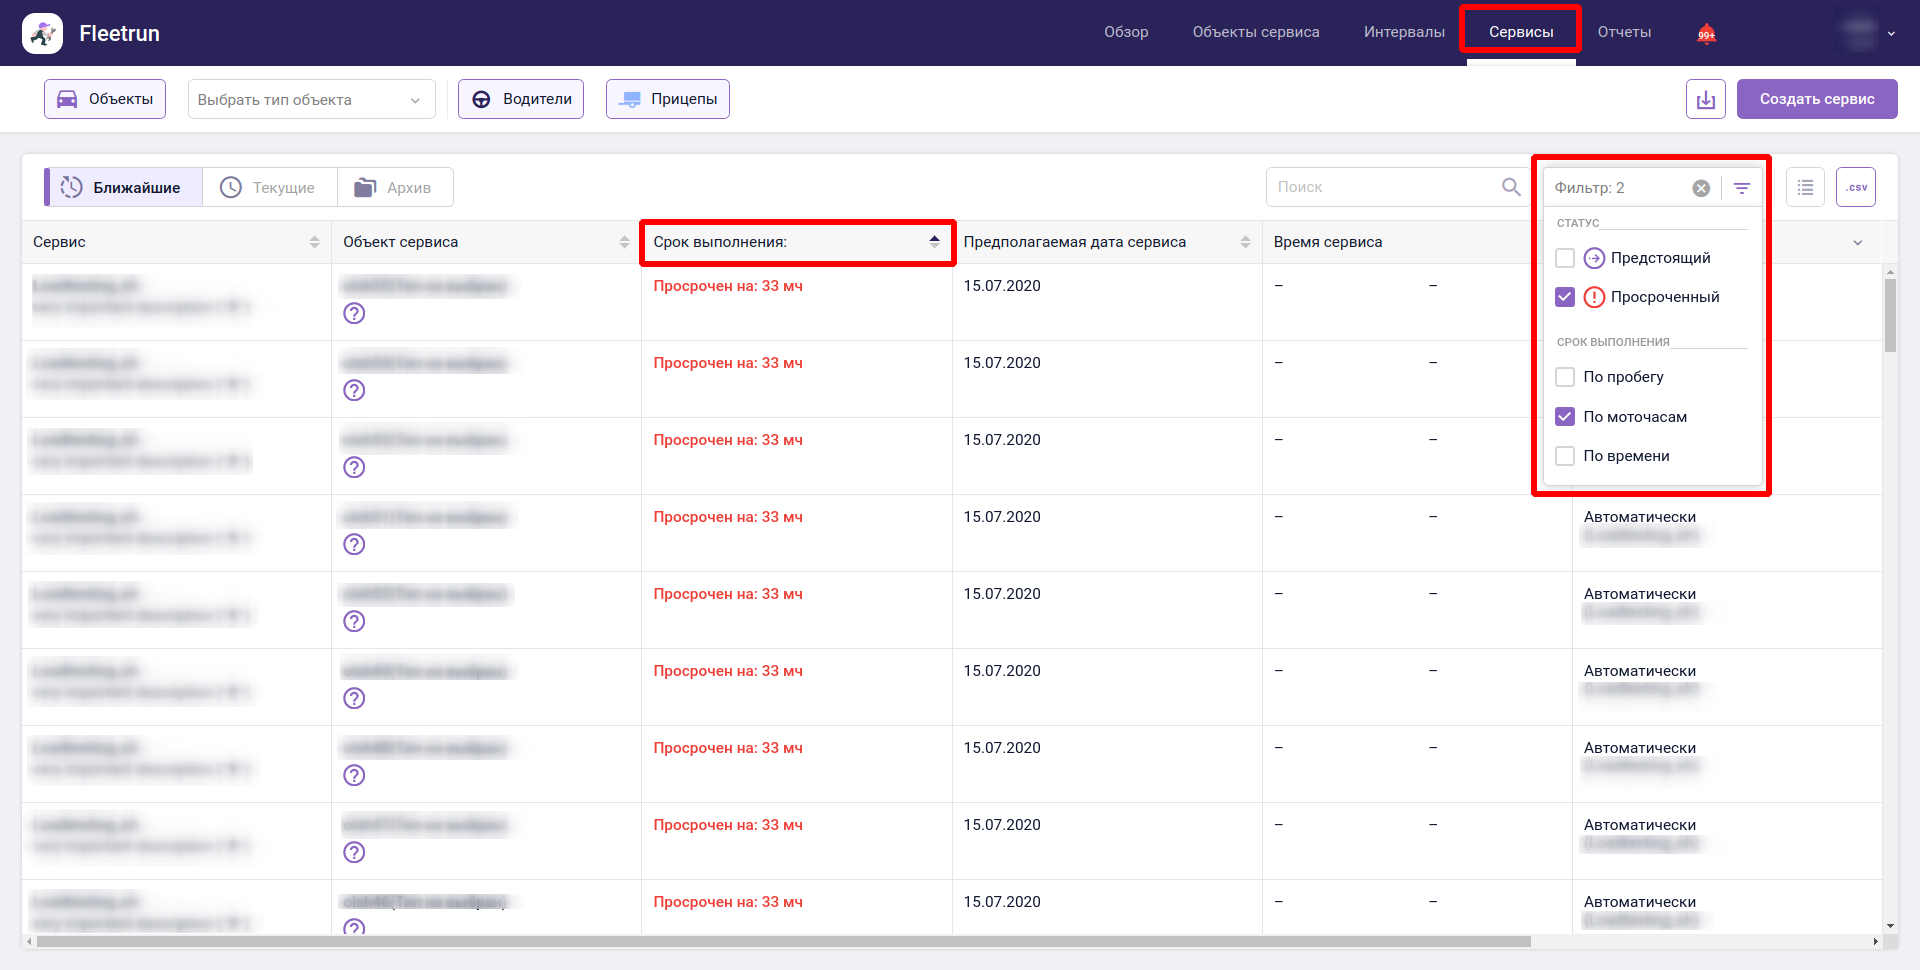Clear the filter with the X icon
Screen dimensions: 1920x970
tap(1701, 188)
